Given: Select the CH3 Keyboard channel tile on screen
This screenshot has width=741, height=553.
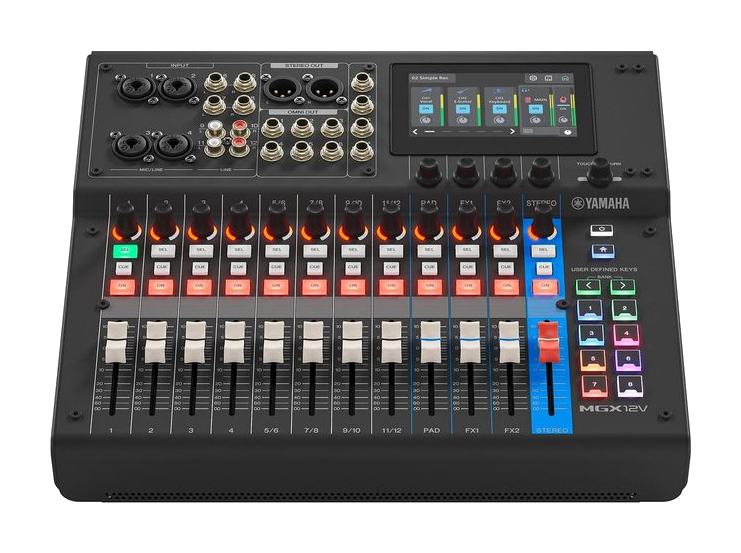Looking at the screenshot, I should point(498,98).
